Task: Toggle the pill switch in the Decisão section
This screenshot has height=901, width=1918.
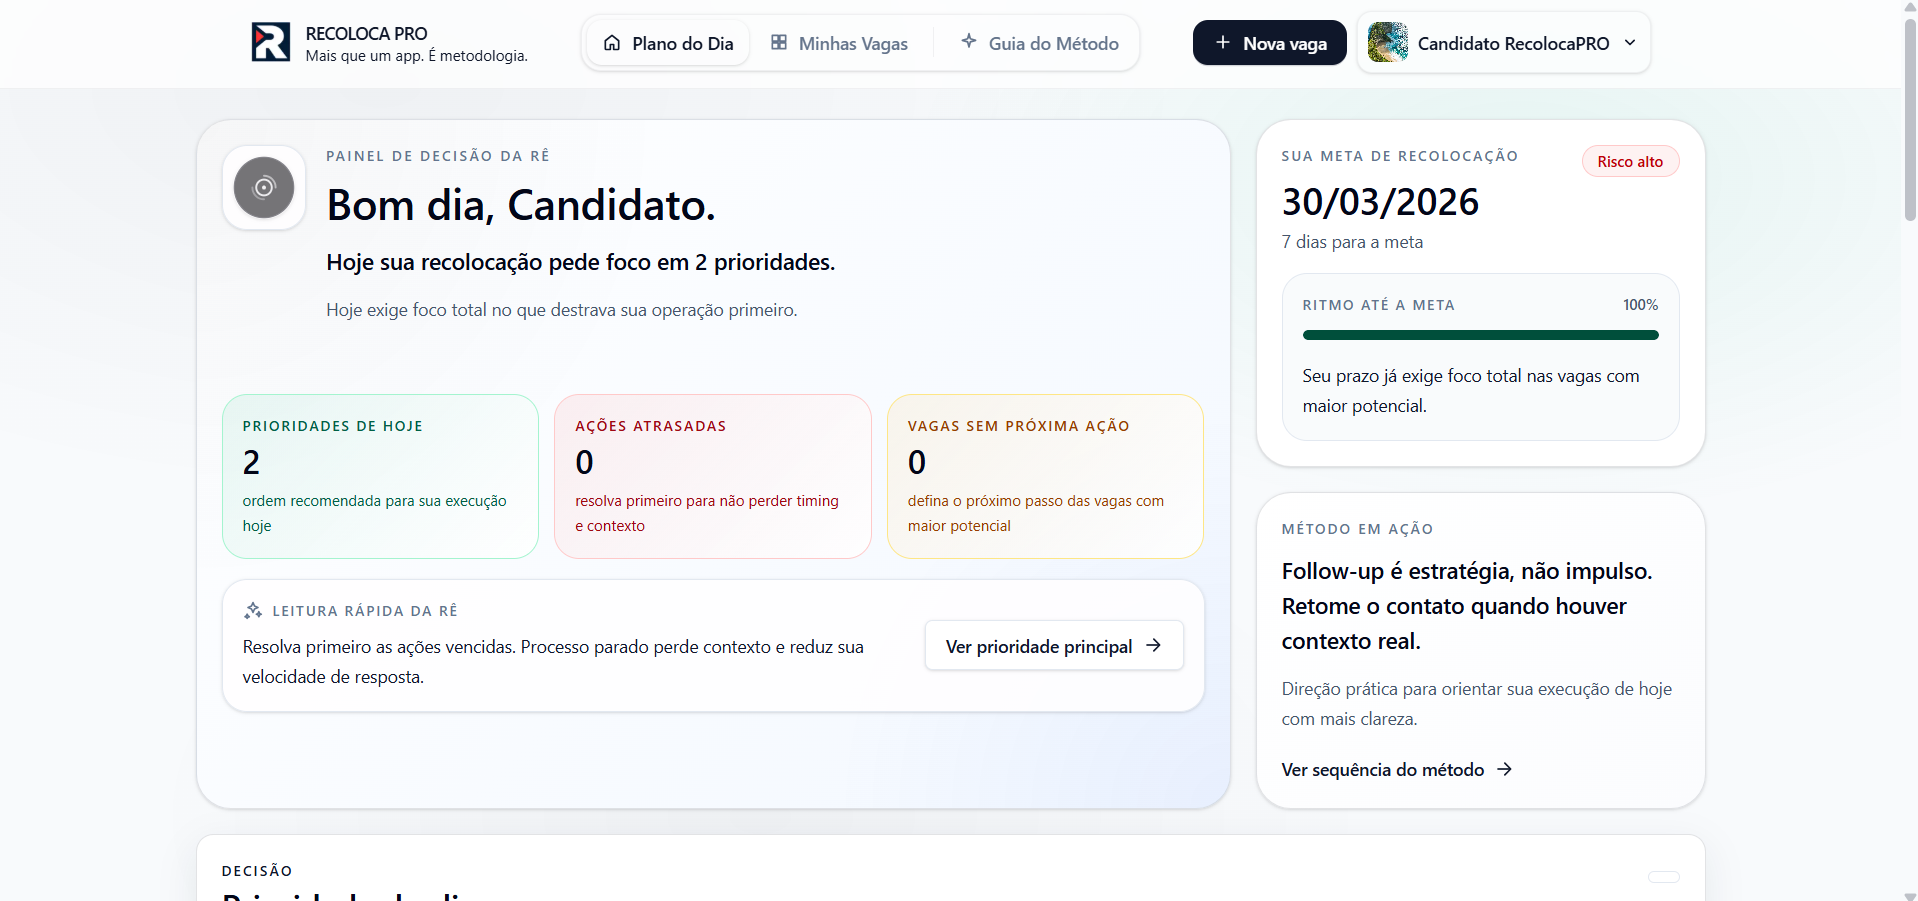Action: point(1663,876)
